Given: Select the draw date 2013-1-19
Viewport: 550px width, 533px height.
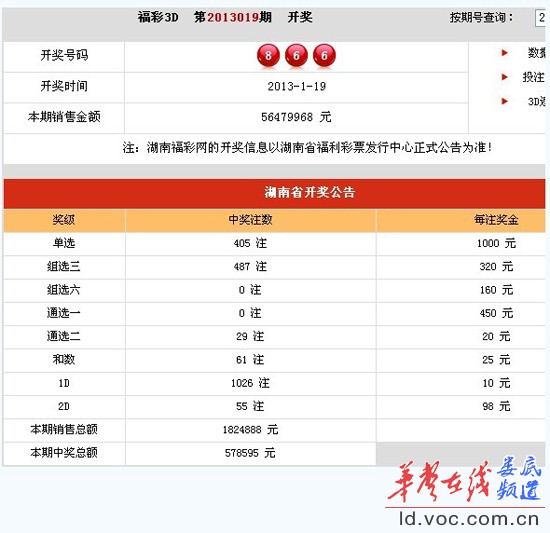Looking at the screenshot, I should point(297,86).
